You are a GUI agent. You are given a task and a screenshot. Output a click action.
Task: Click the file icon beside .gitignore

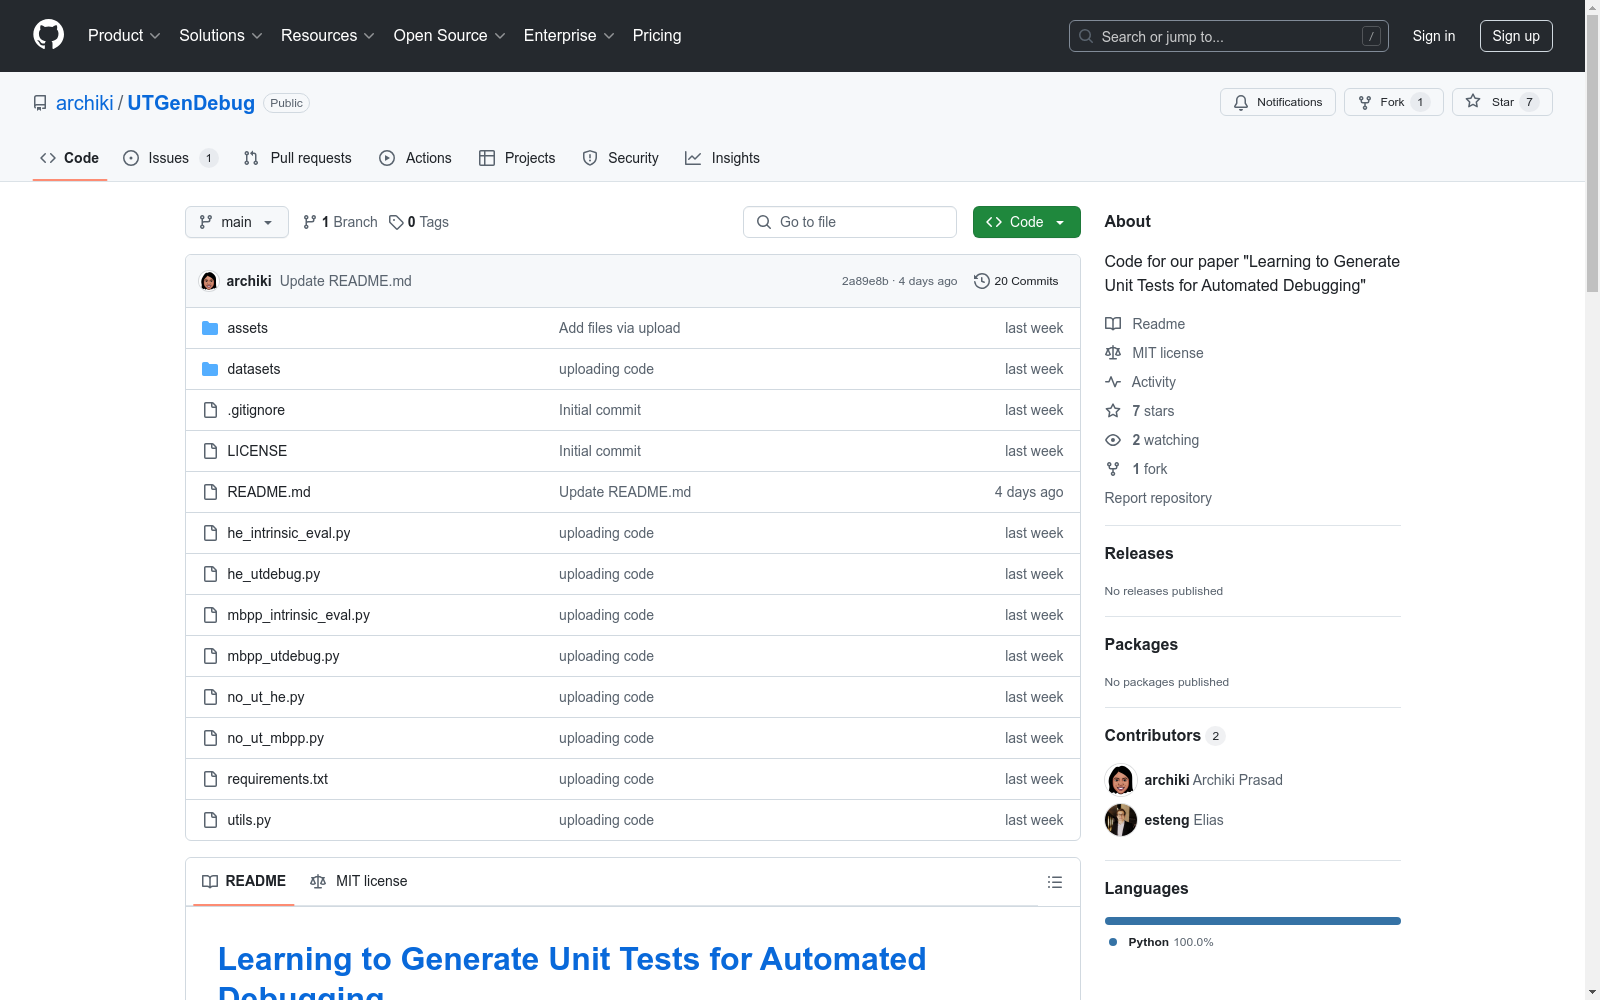click(210, 410)
